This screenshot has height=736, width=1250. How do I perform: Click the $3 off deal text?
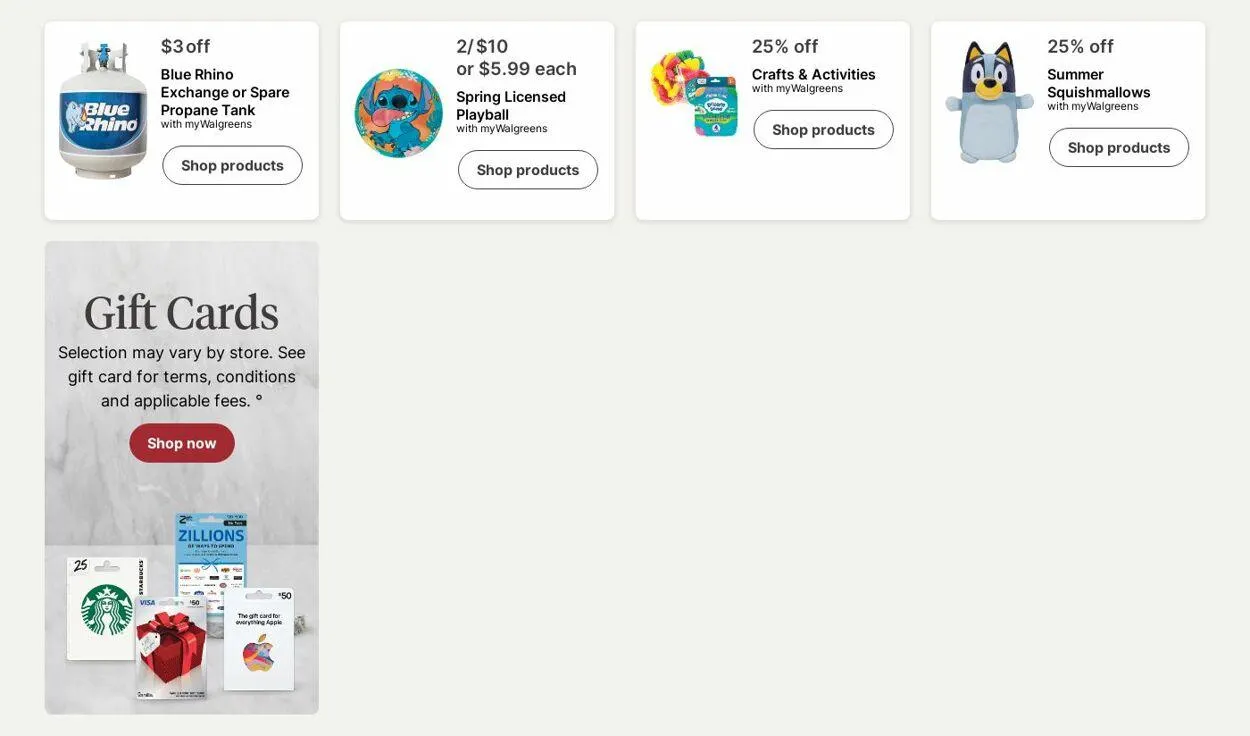coord(185,46)
